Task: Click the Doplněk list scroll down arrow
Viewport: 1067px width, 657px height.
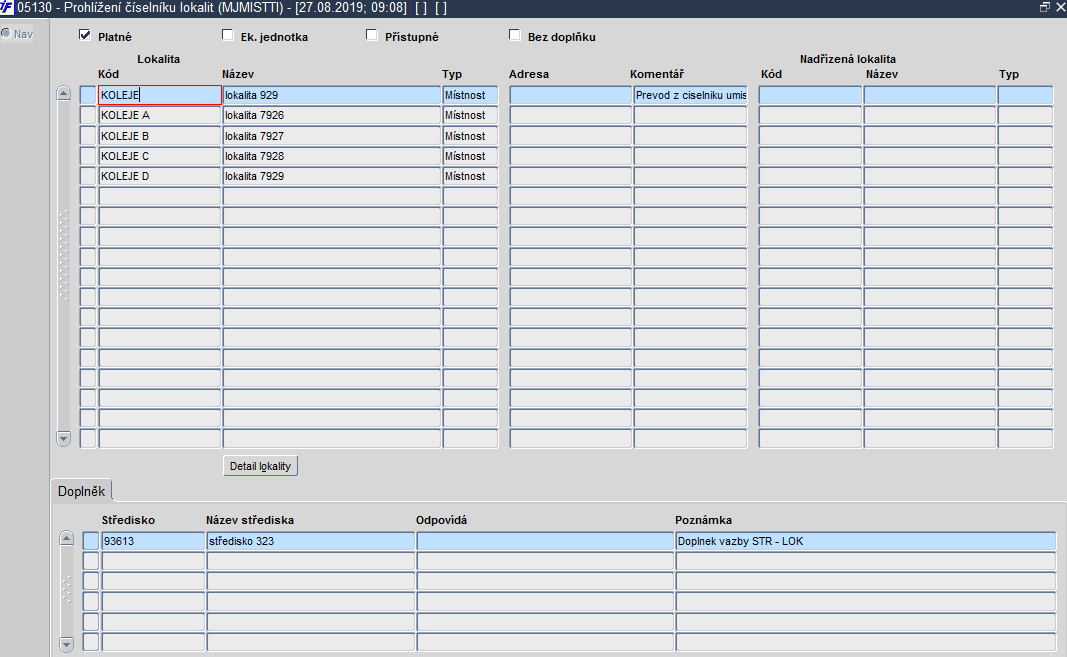Action: click(x=67, y=643)
